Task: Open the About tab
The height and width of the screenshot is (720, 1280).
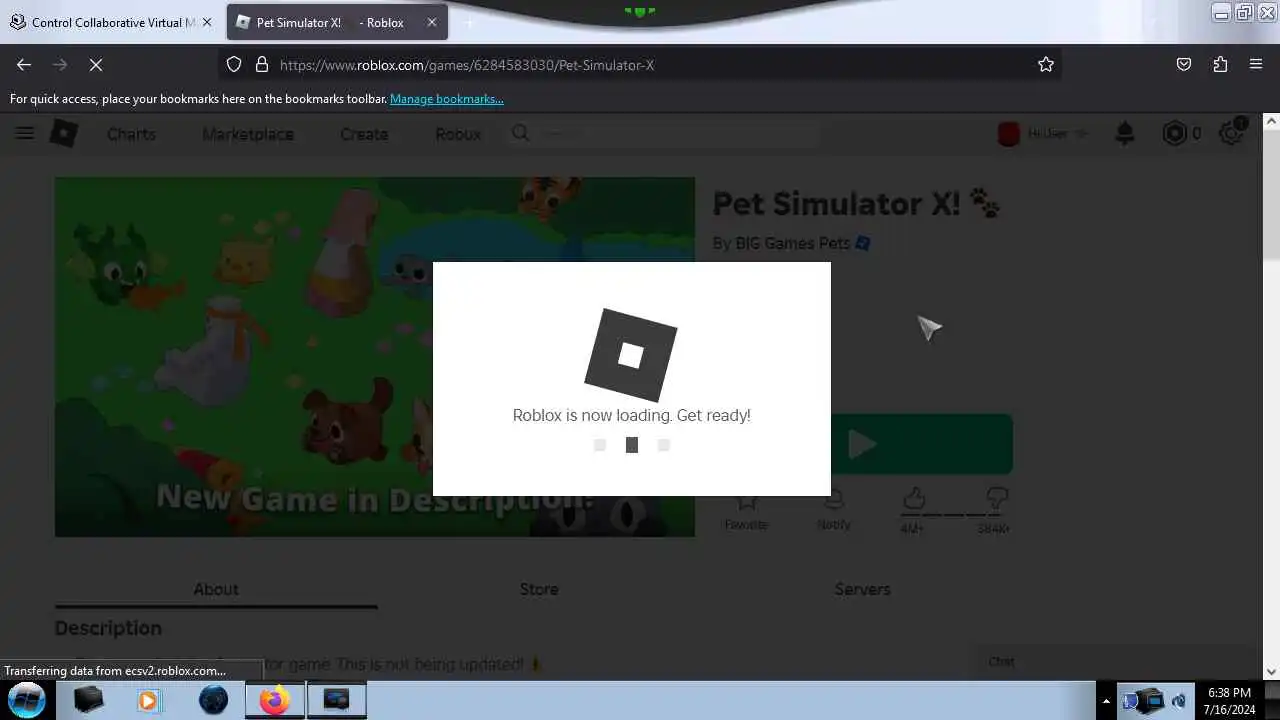Action: (x=216, y=589)
